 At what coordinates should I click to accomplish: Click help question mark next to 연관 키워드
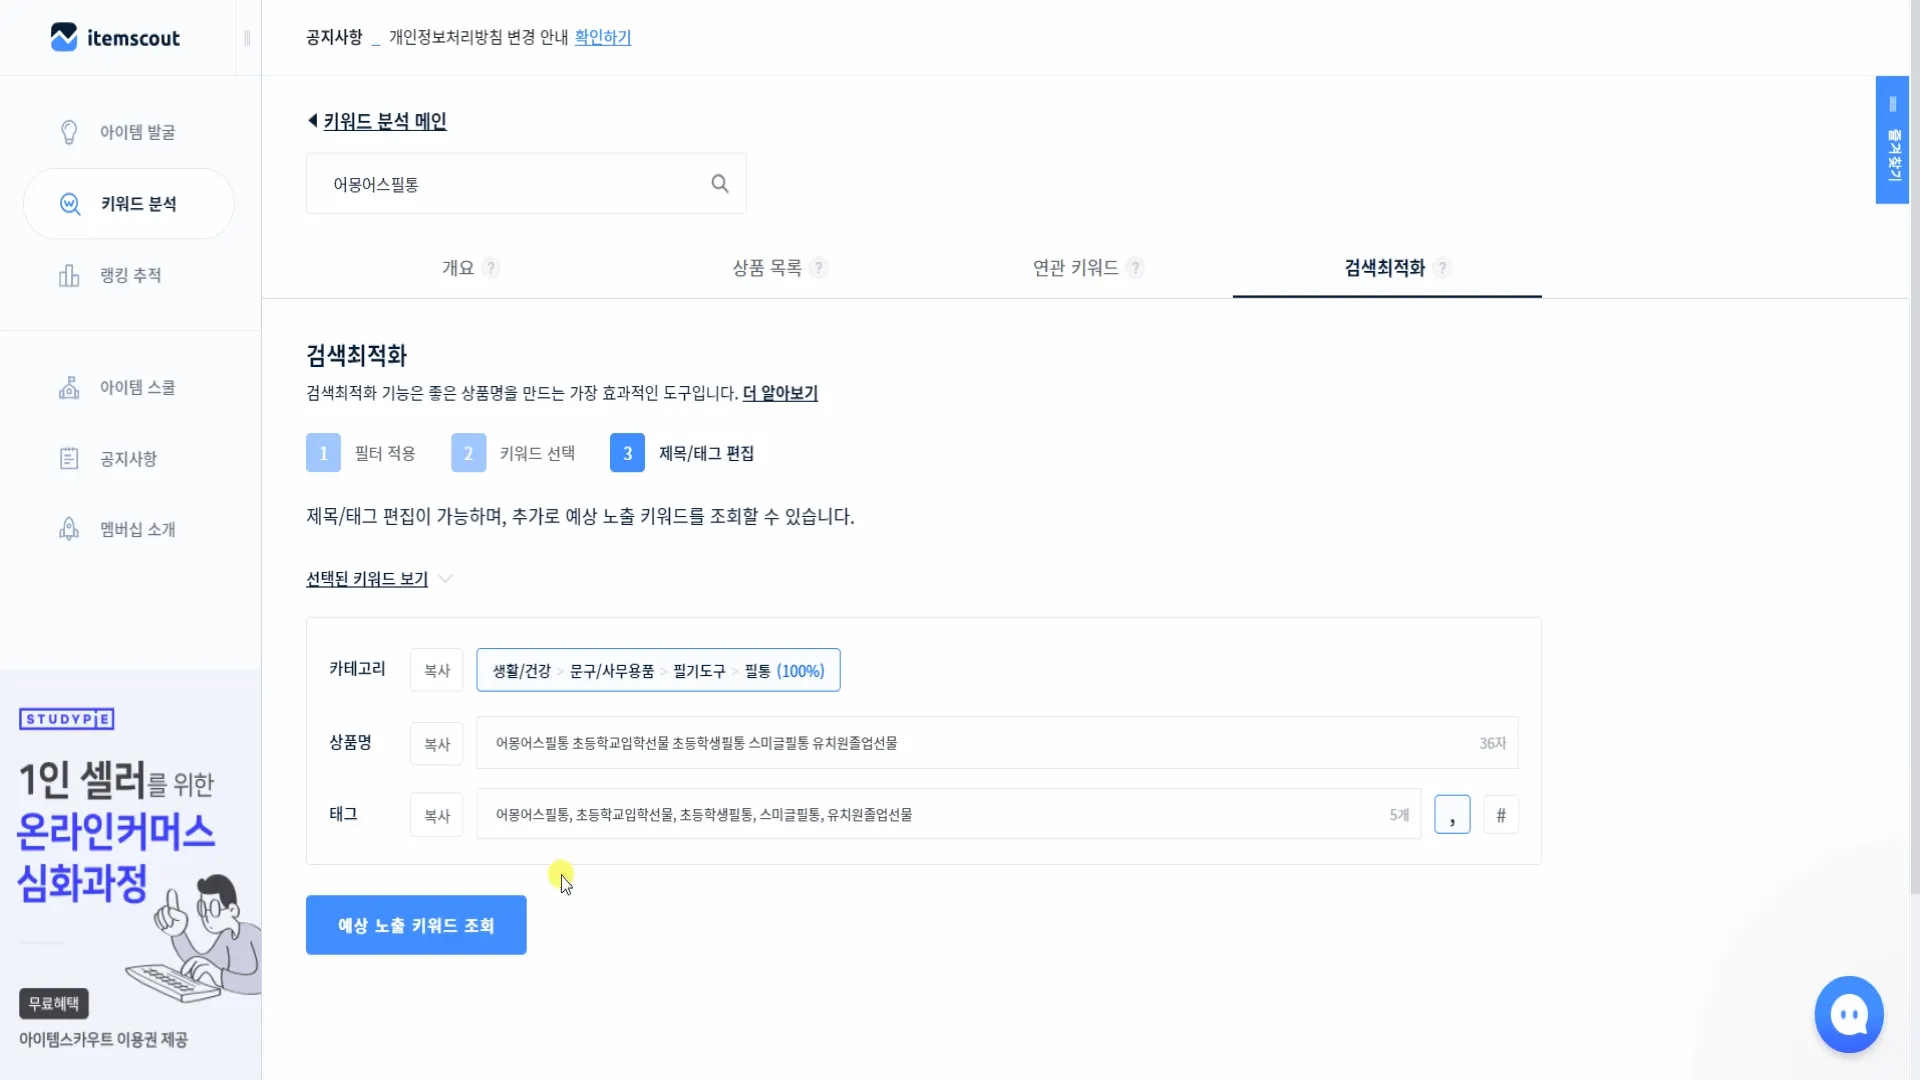(x=1135, y=268)
